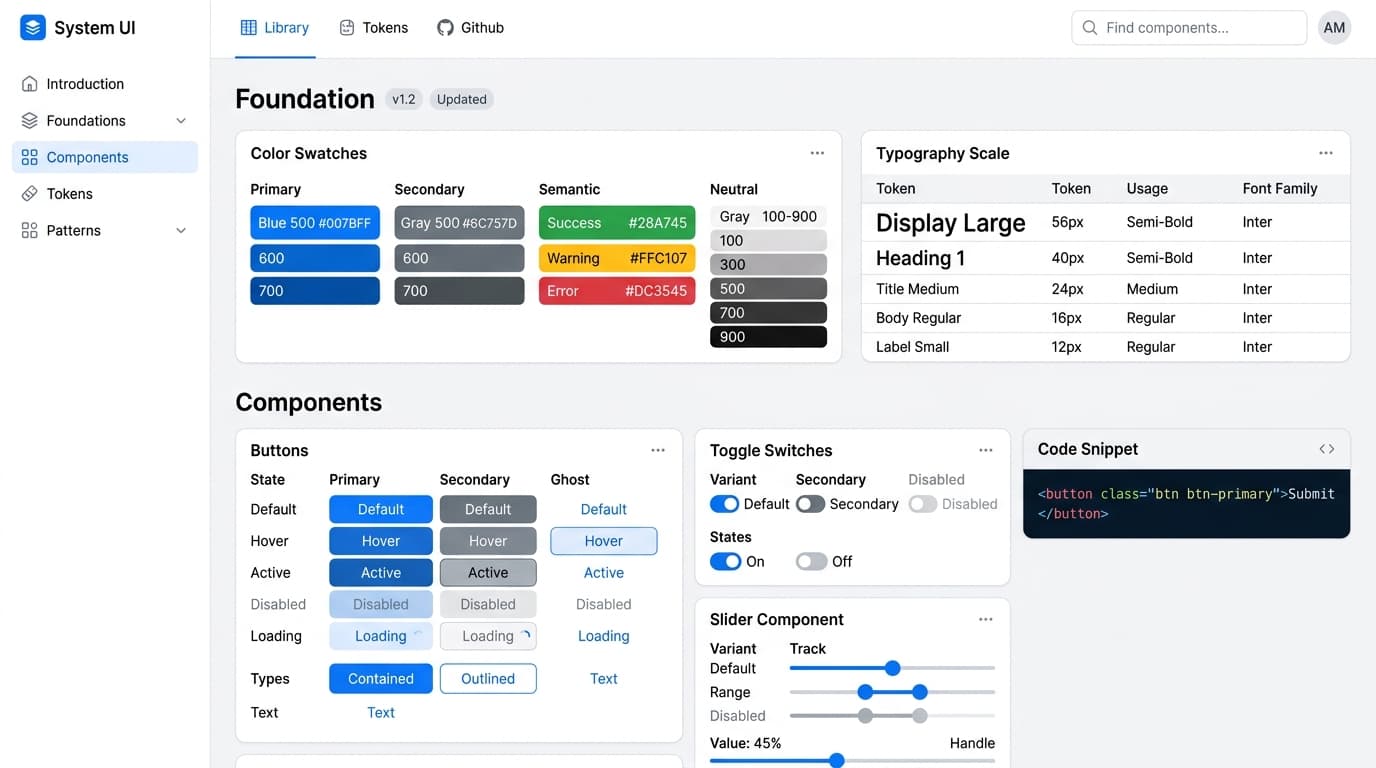Click the Library table icon in top nav
The width and height of the screenshot is (1376, 768).
pyautogui.click(x=249, y=28)
